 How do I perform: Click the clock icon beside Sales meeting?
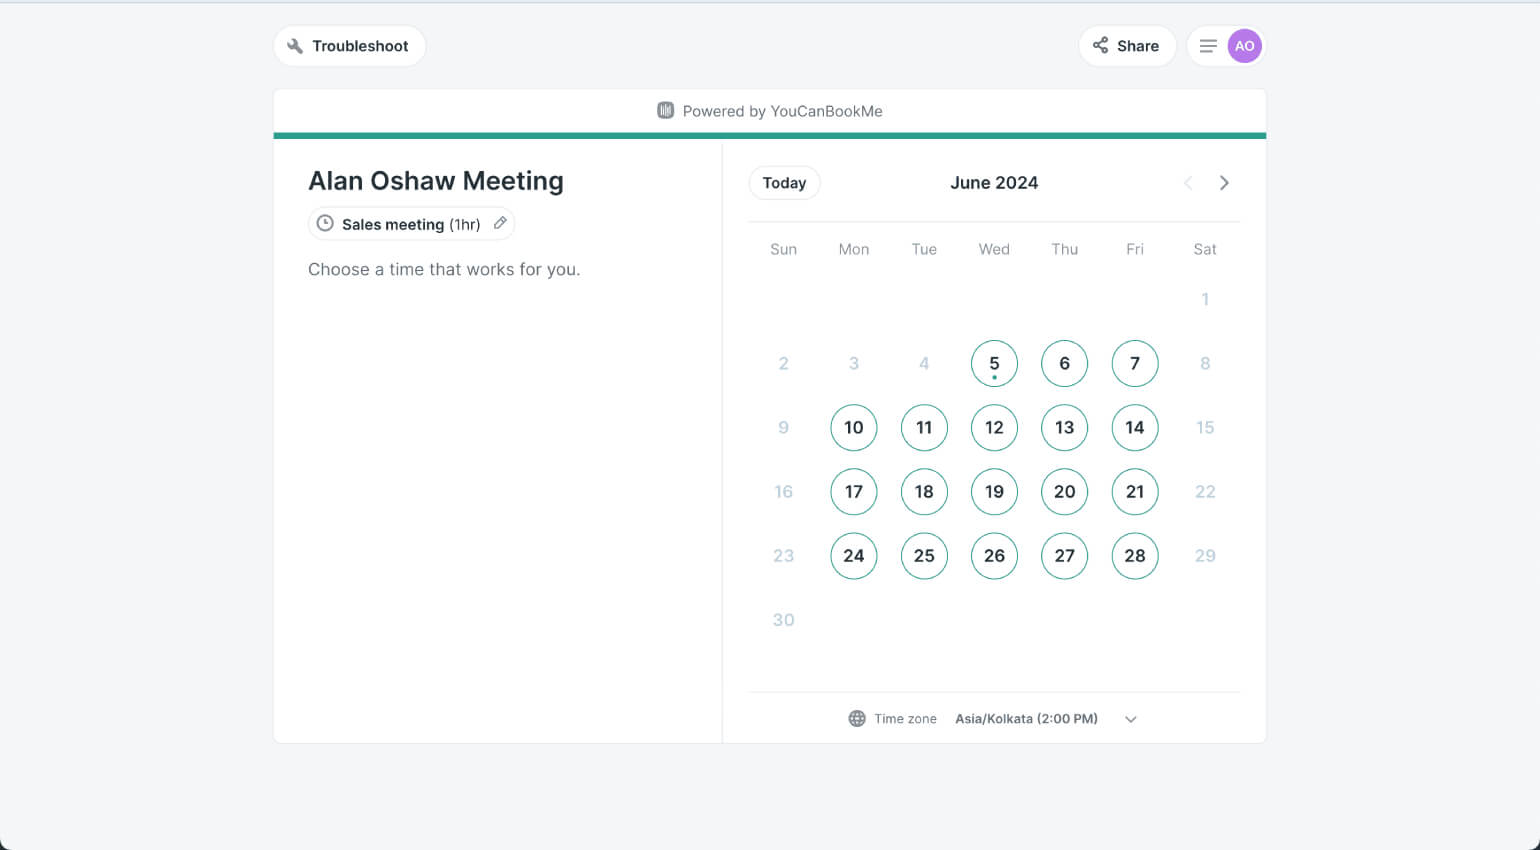(325, 224)
